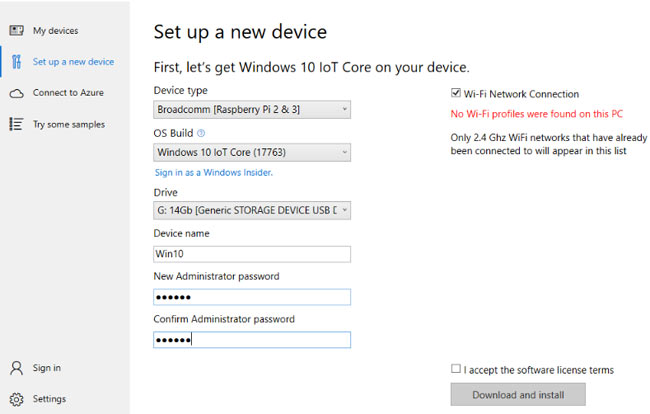This screenshot has height=414, width=650.
Task: Click the My devices board icon
Action: point(17,30)
